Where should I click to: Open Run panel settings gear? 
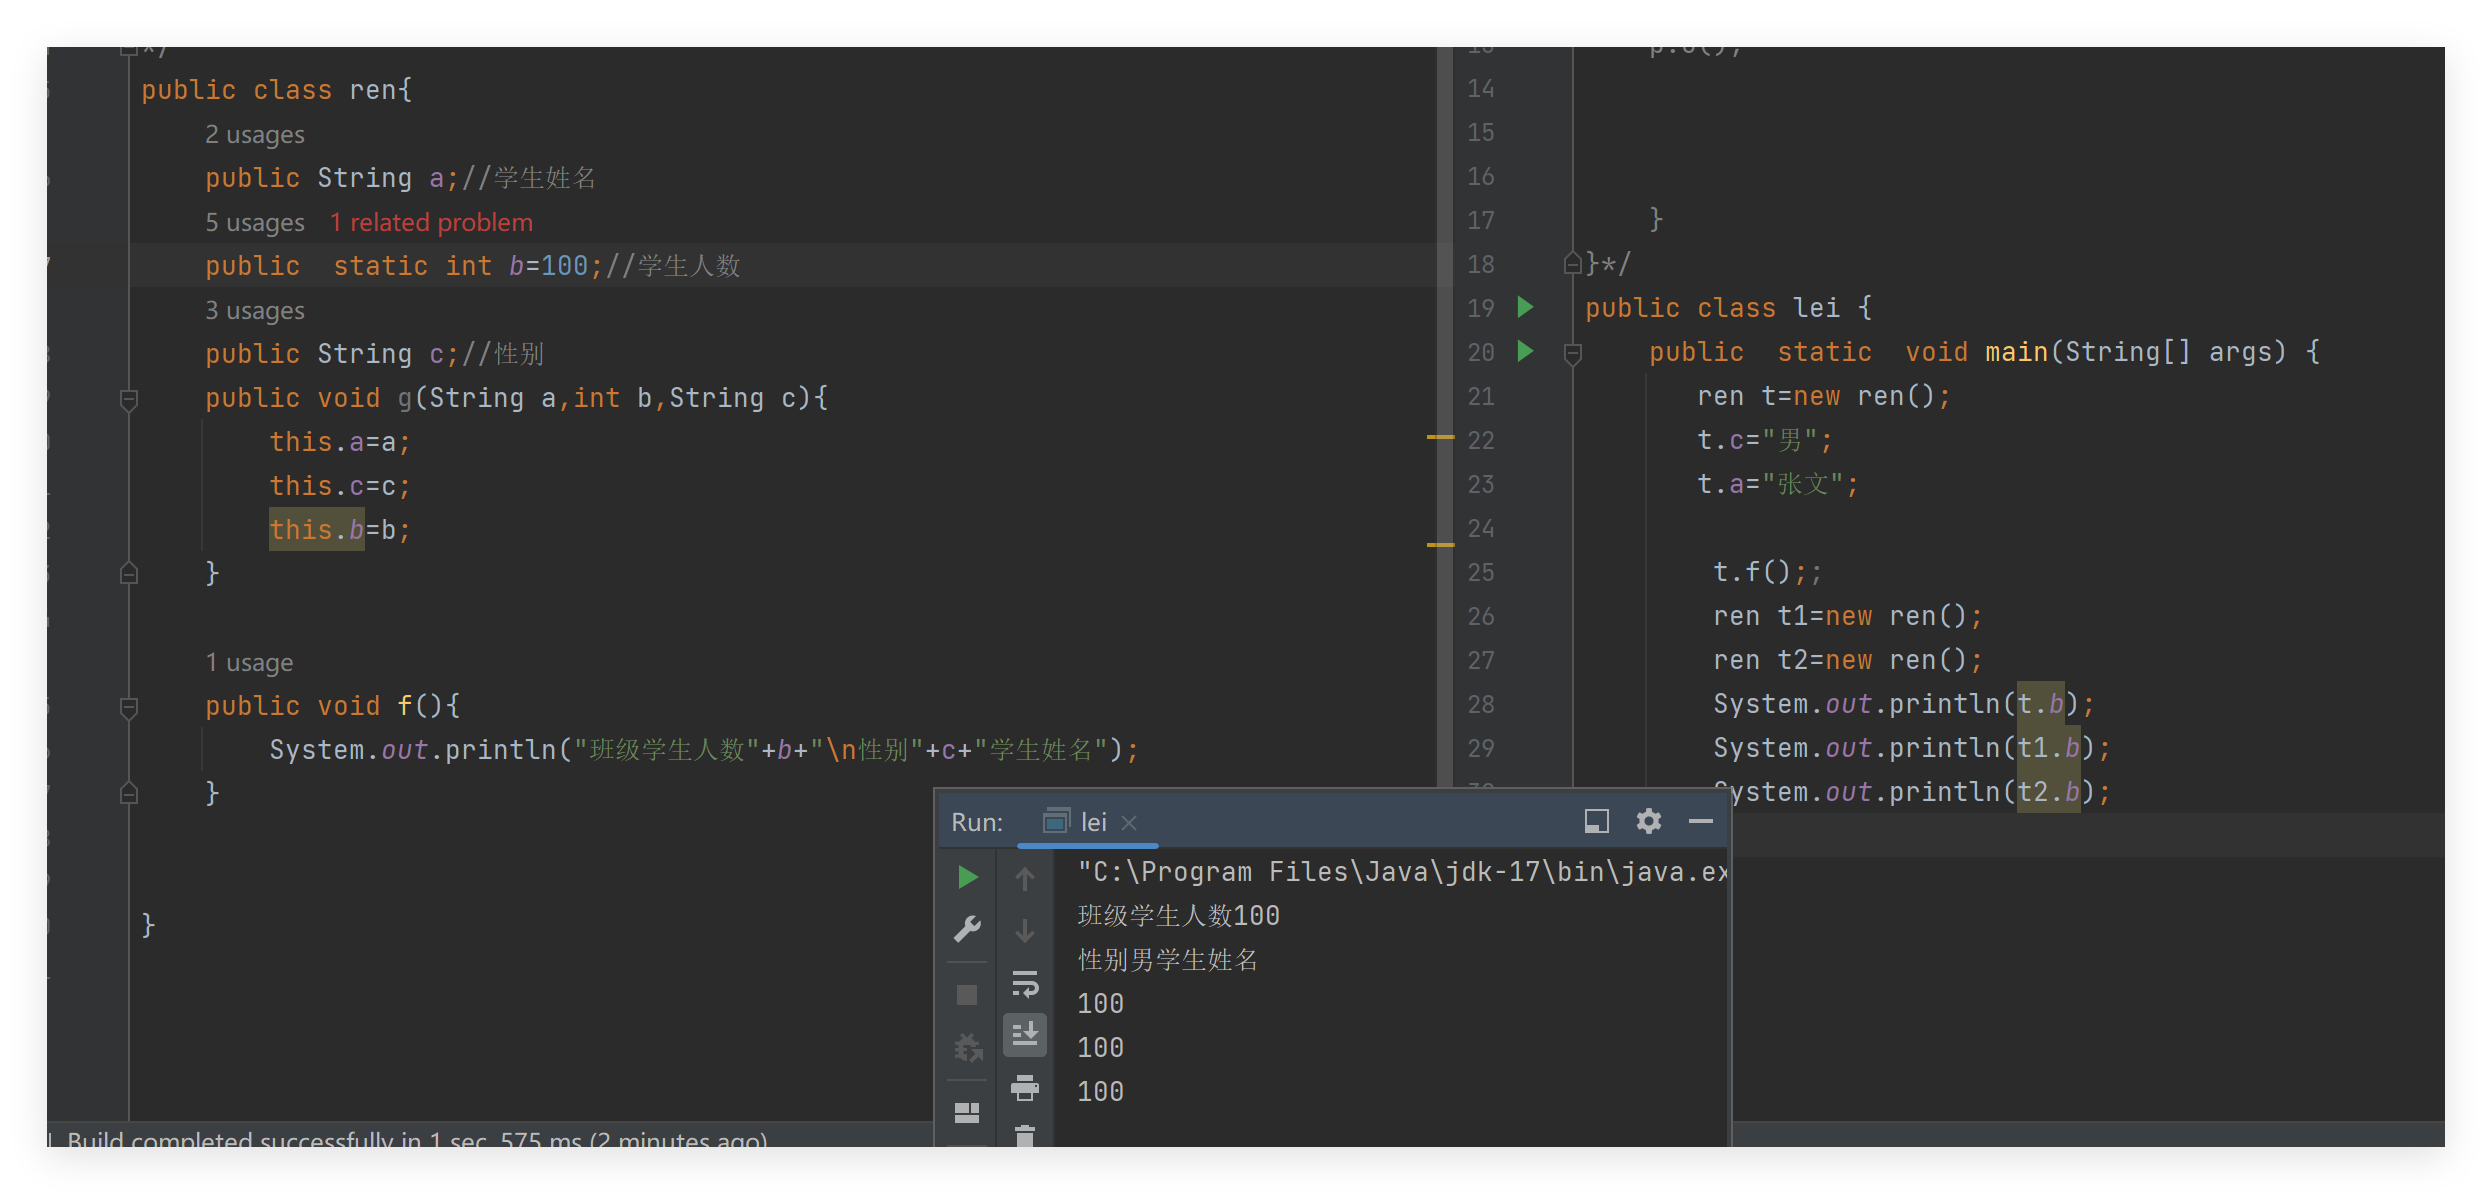1648,821
